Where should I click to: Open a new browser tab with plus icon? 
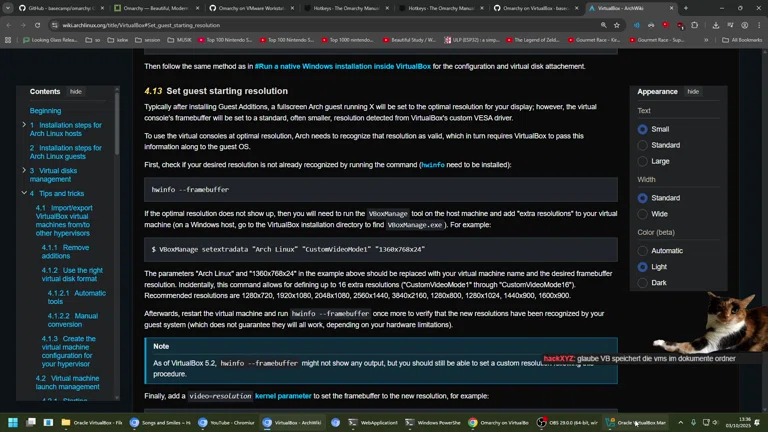point(685,8)
